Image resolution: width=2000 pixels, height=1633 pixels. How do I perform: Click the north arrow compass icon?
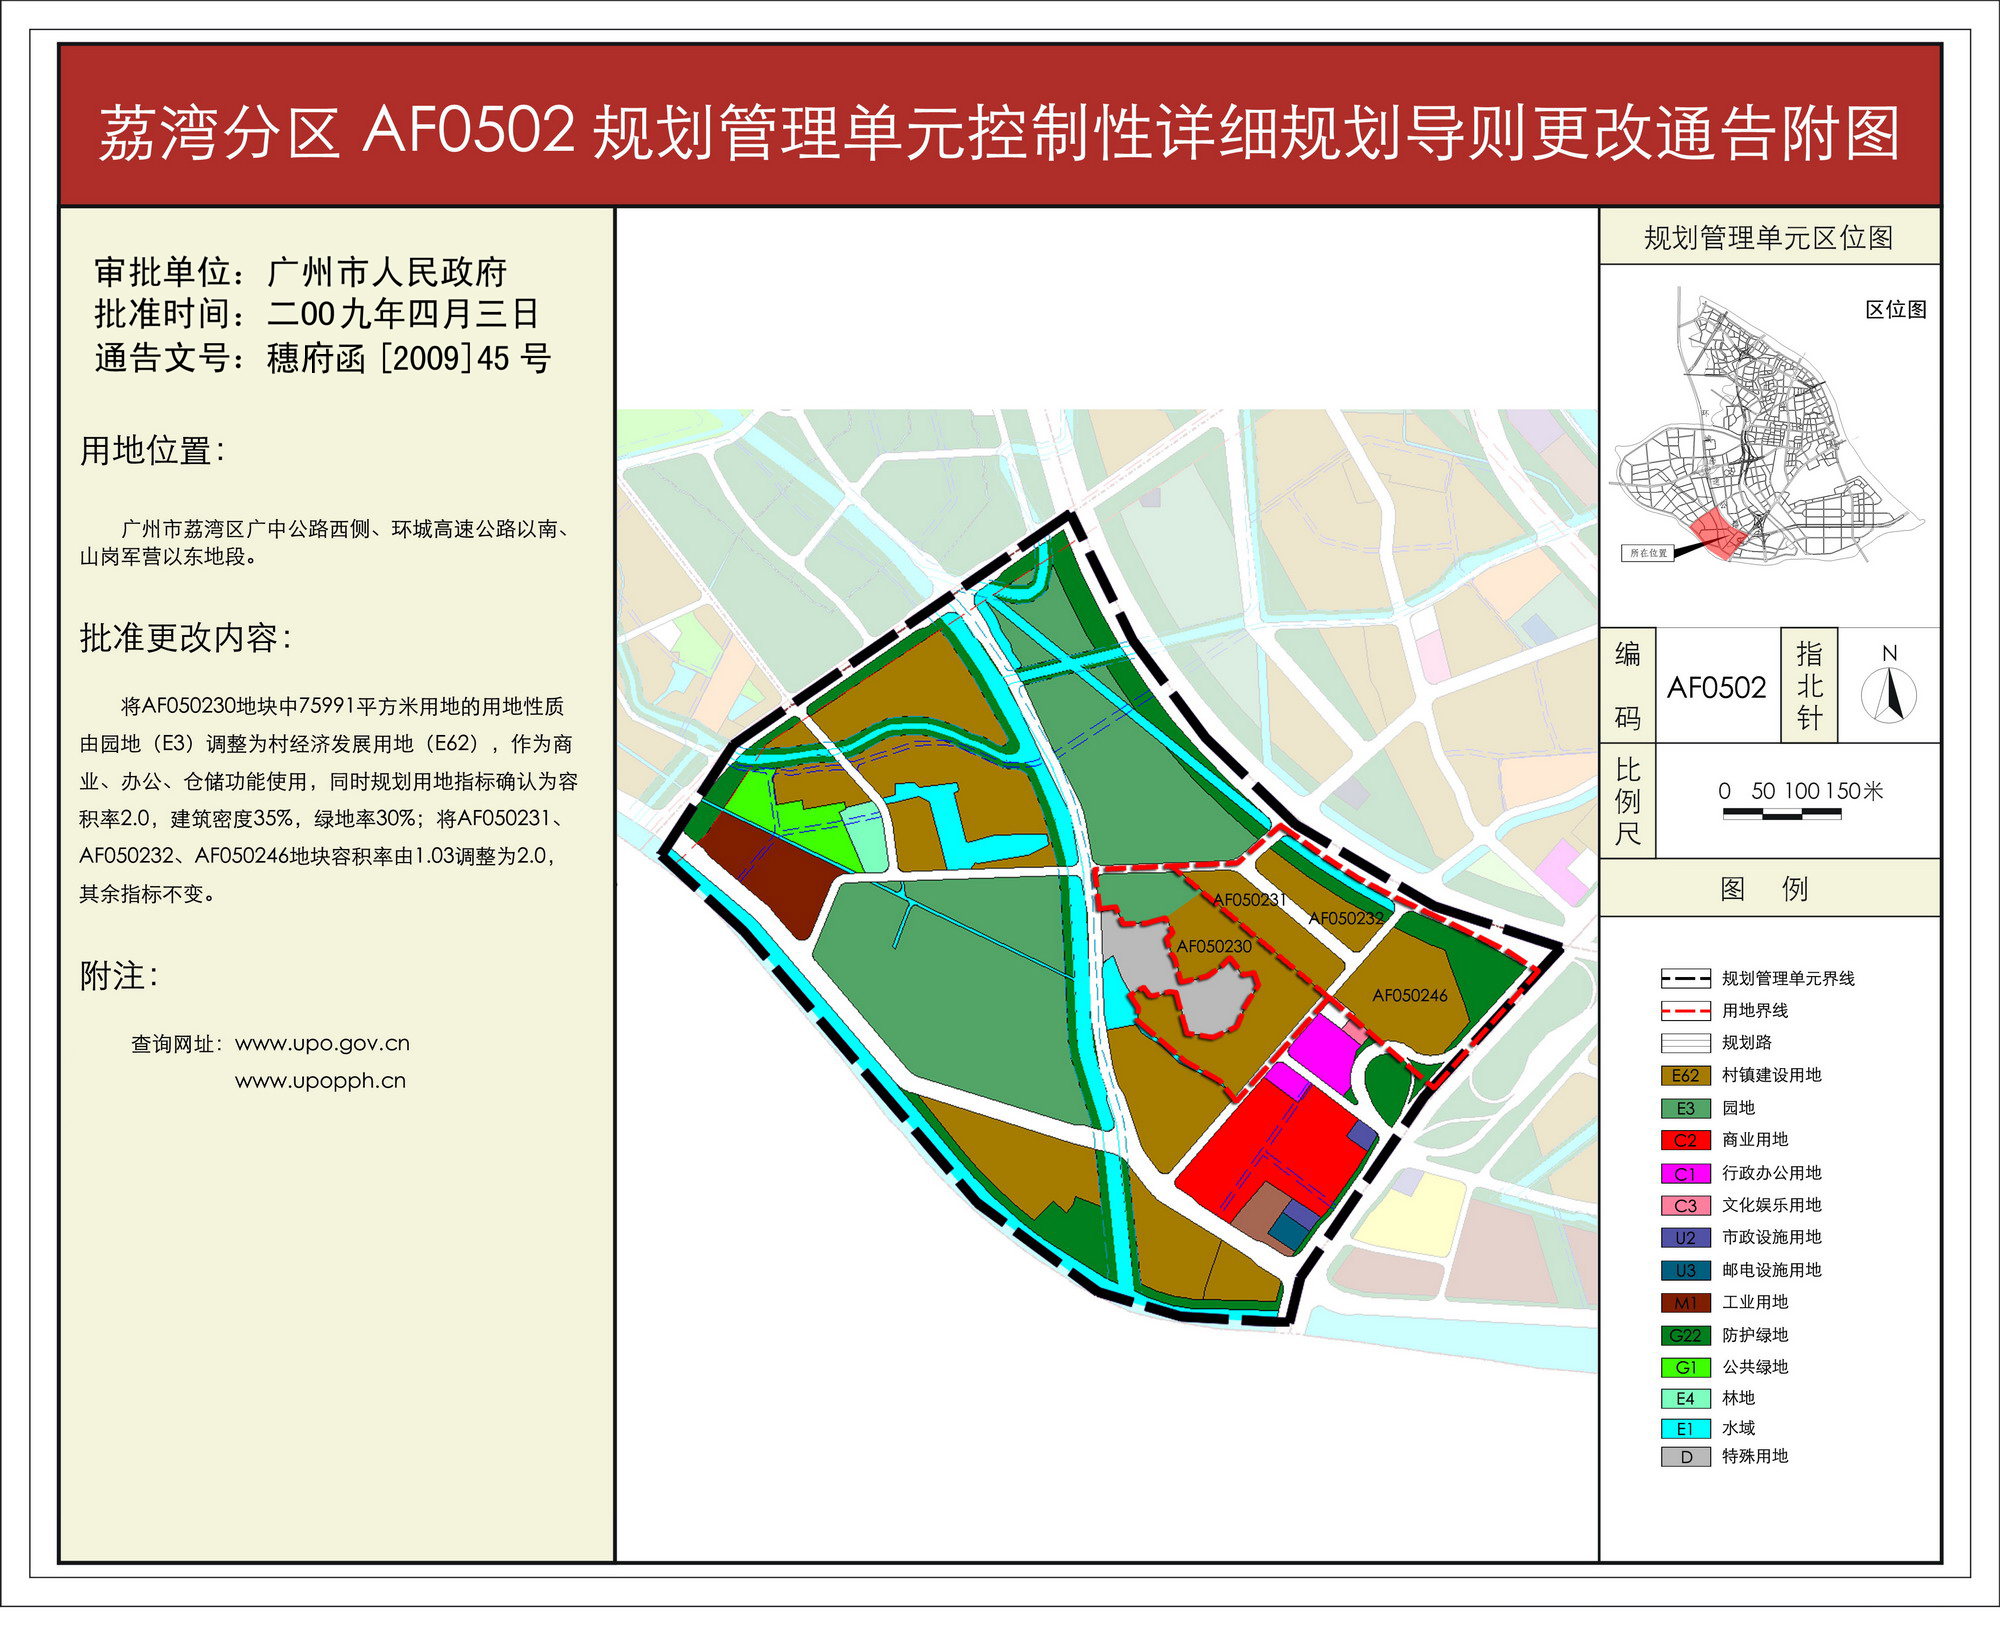1888,693
